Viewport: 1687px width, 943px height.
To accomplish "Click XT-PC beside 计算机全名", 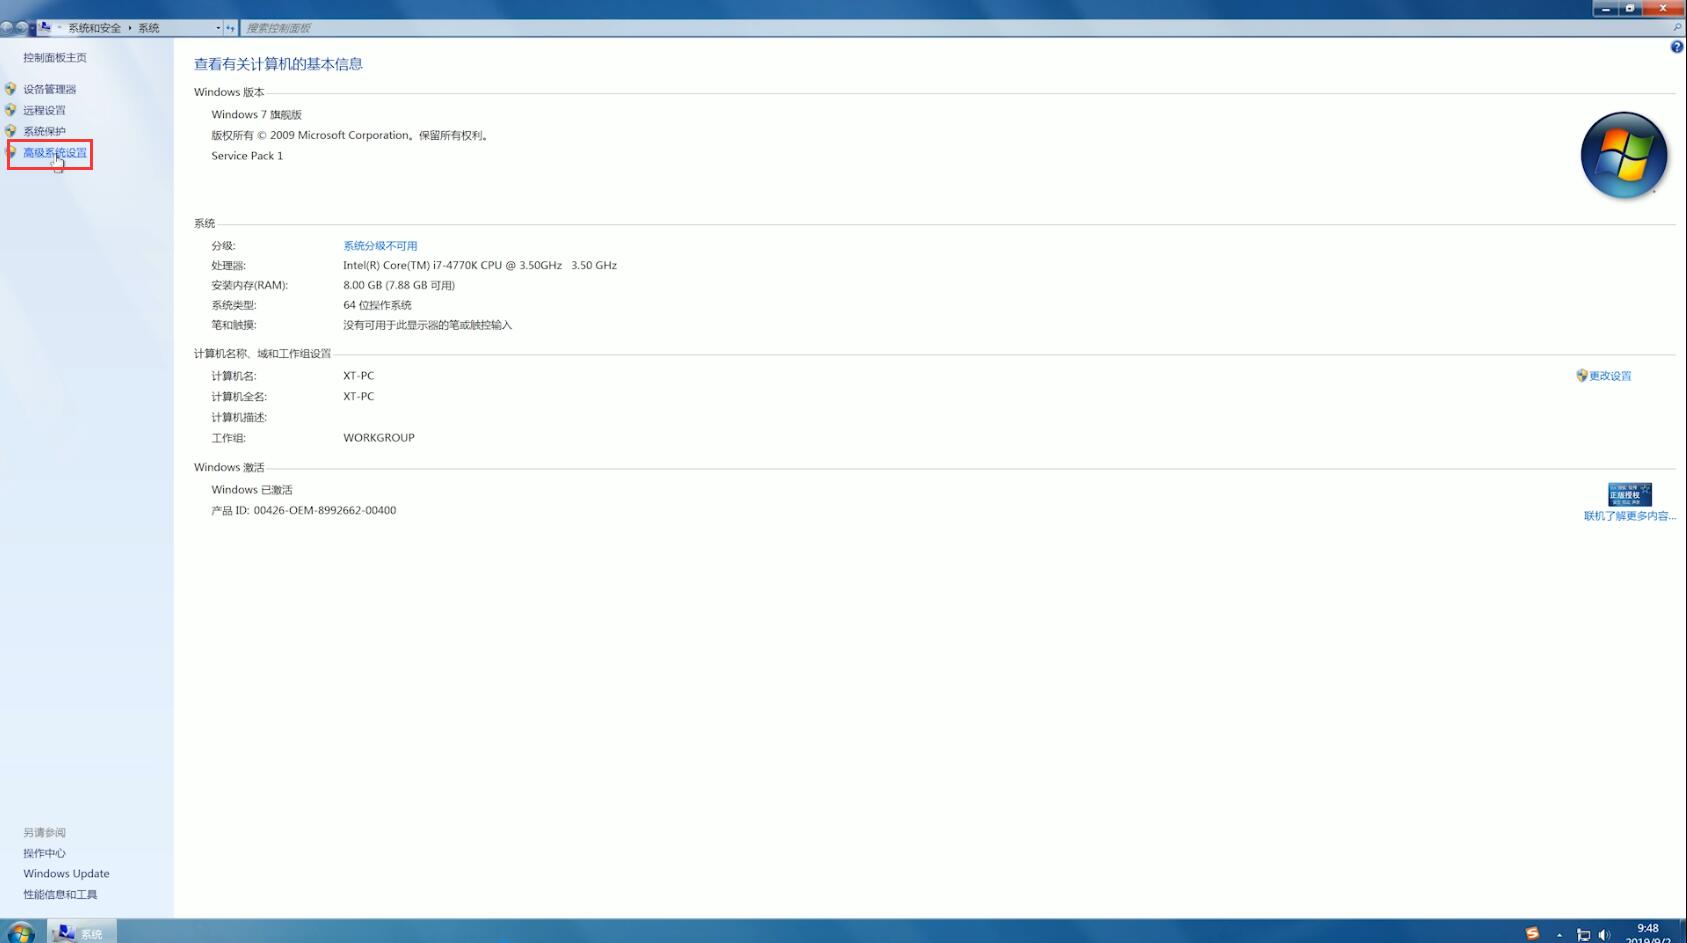I will [359, 396].
